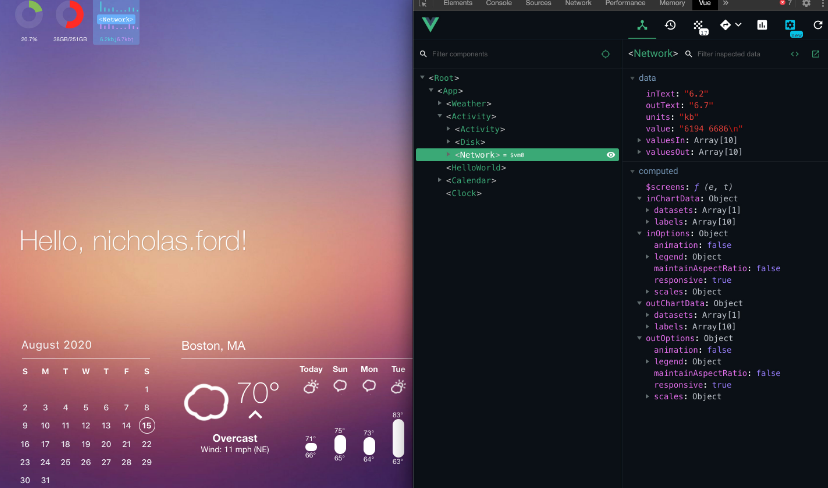Image resolution: width=828 pixels, height=488 pixels.
Task: Switch to the Console devtools tab
Action: [498, 4]
